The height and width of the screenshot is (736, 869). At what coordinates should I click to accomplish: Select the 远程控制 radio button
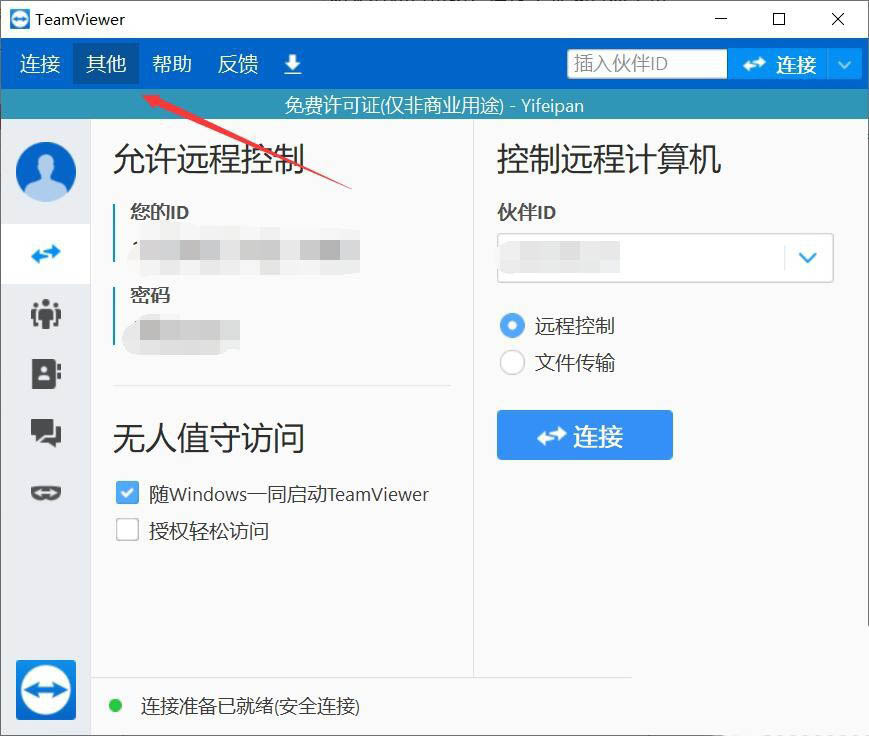click(512, 326)
